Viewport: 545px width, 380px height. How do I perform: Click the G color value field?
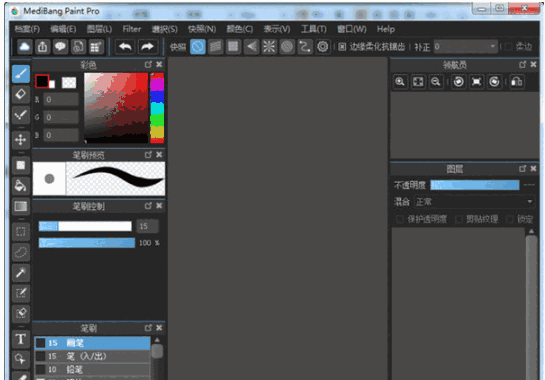pyautogui.click(x=61, y=117)
